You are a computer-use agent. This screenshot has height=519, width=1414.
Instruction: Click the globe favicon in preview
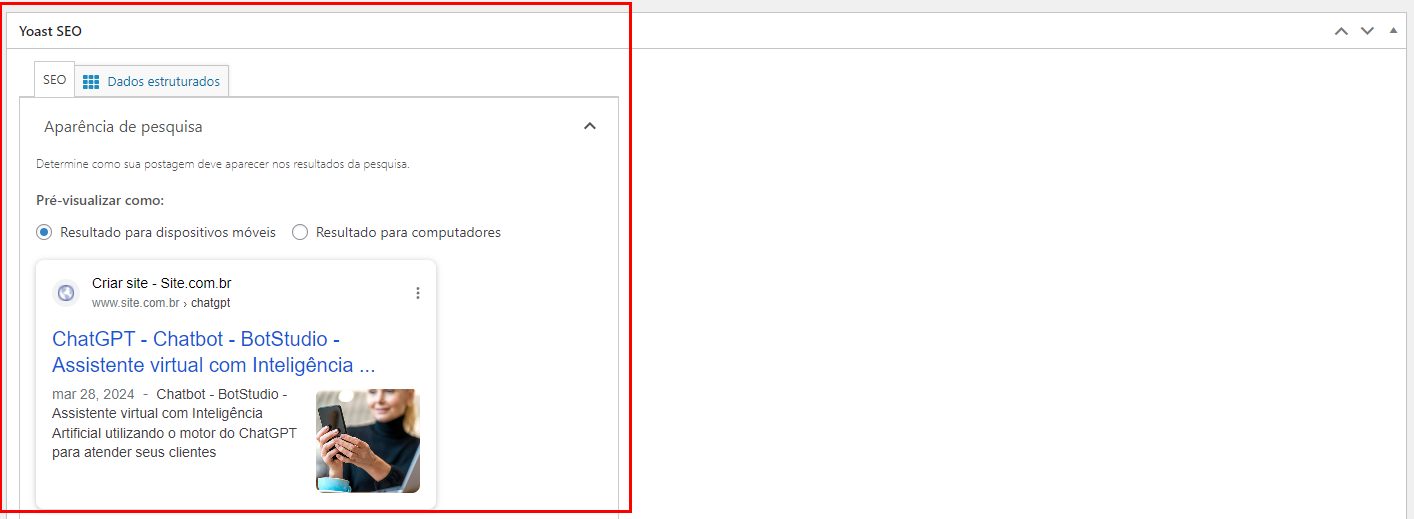pos(66,293)
